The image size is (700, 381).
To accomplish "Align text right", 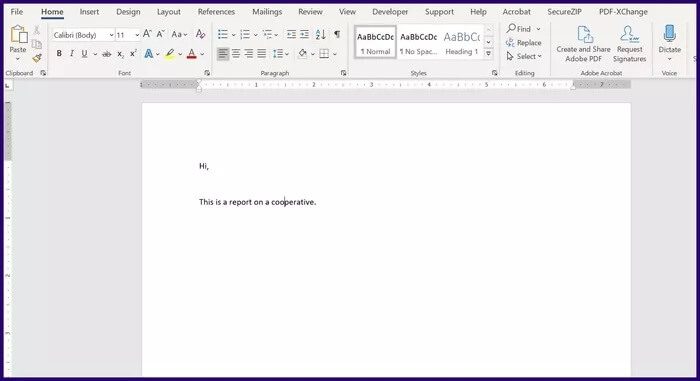I will 249,54.
